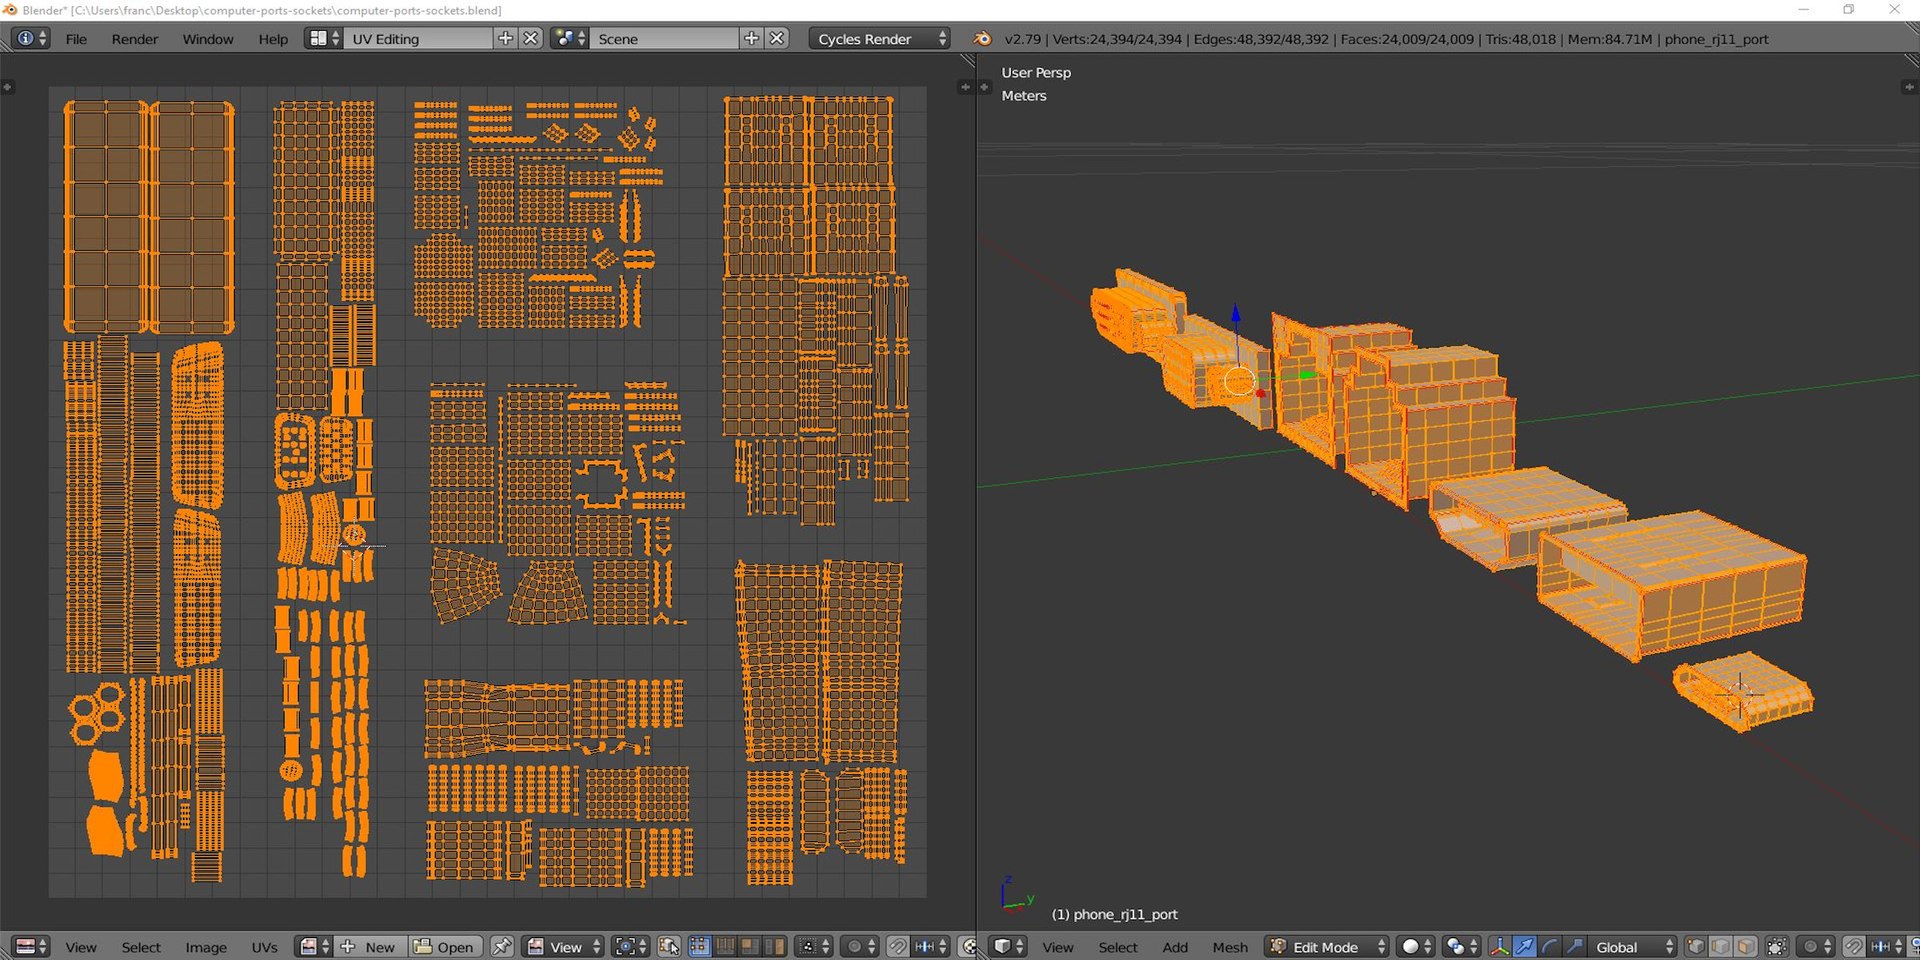Pin the image in UV editor

[502, 946]
